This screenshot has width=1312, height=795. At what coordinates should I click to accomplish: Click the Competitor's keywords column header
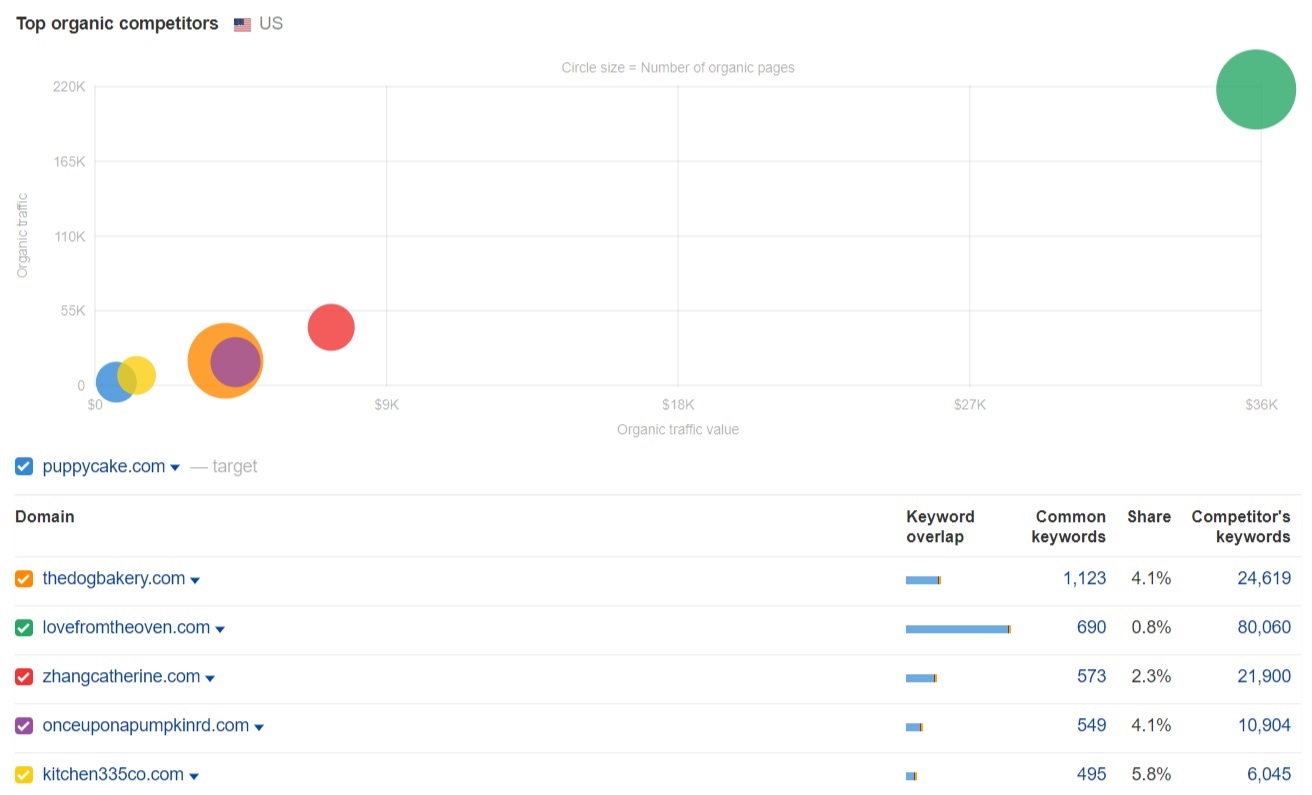click(x=1240, y=526)
